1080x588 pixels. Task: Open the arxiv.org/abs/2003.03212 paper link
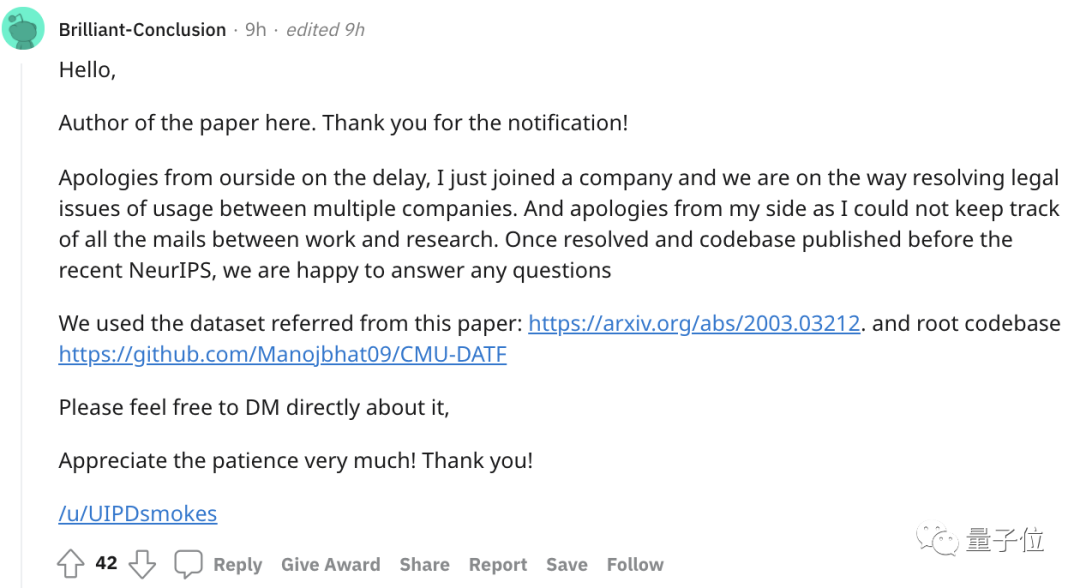tap(694, 324)
